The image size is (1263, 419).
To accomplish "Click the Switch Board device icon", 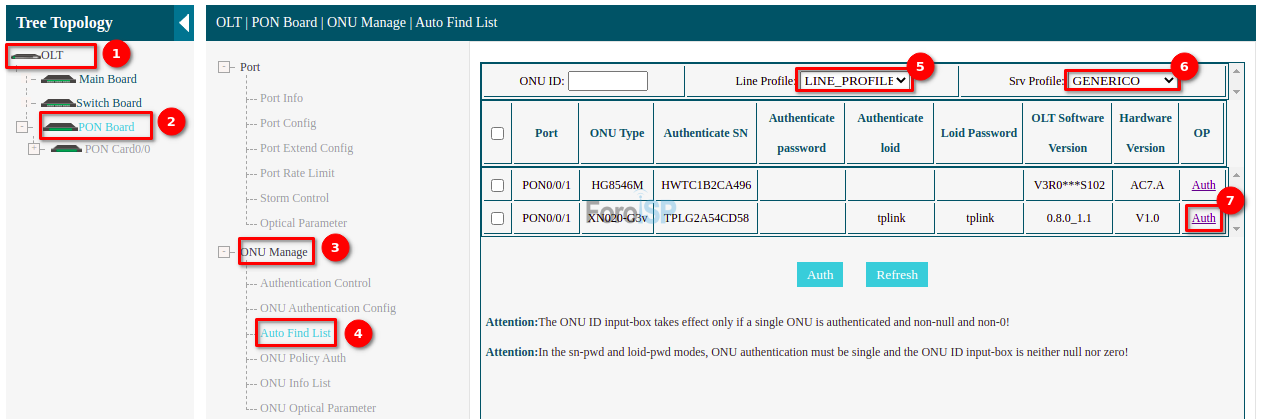I will (58, 103).
